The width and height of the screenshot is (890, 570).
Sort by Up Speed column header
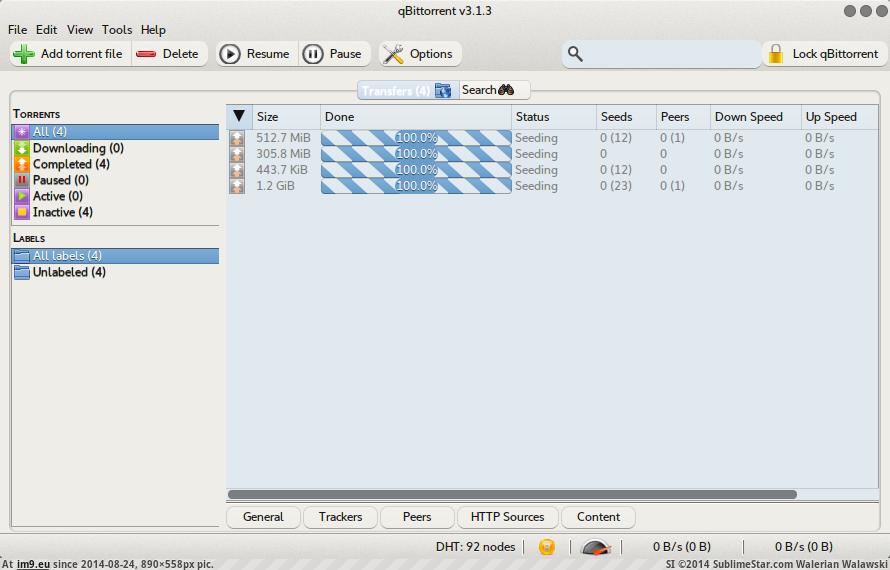839,116
